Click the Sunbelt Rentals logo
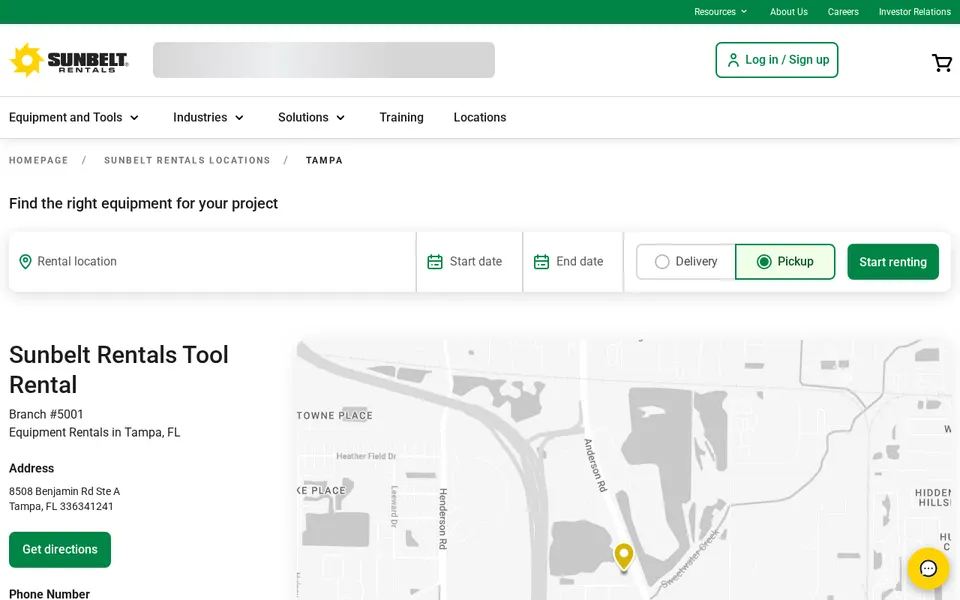The image size is (960, 600). pos(69,60)
